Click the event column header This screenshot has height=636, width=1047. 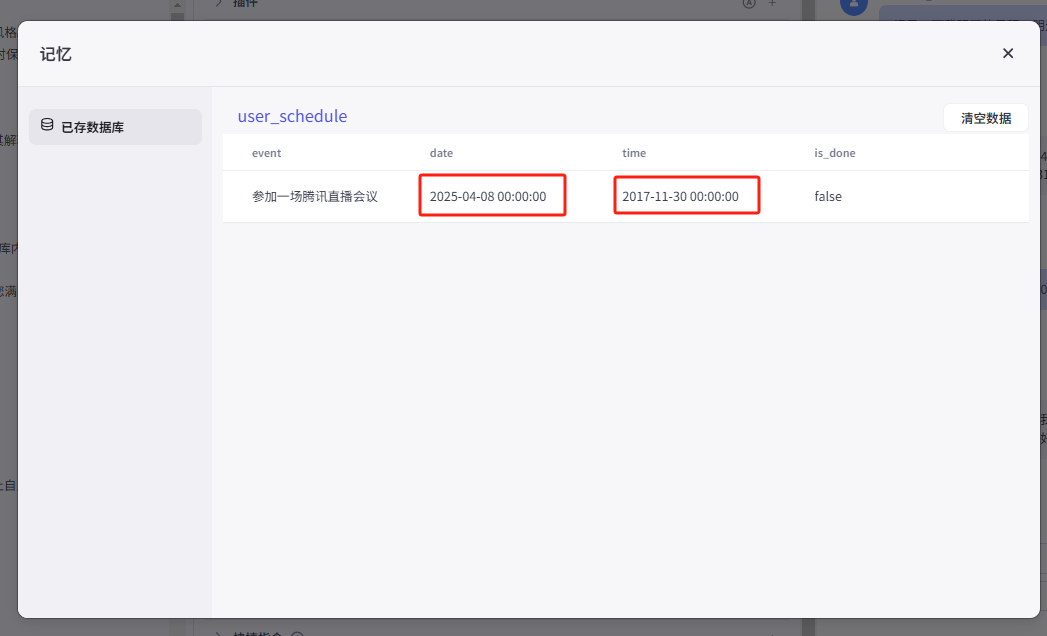pyautogui.click(x=266, y=153)
